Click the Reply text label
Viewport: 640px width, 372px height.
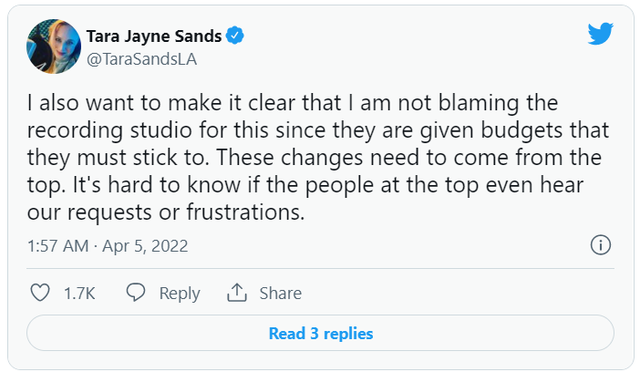tap(180, 293)
